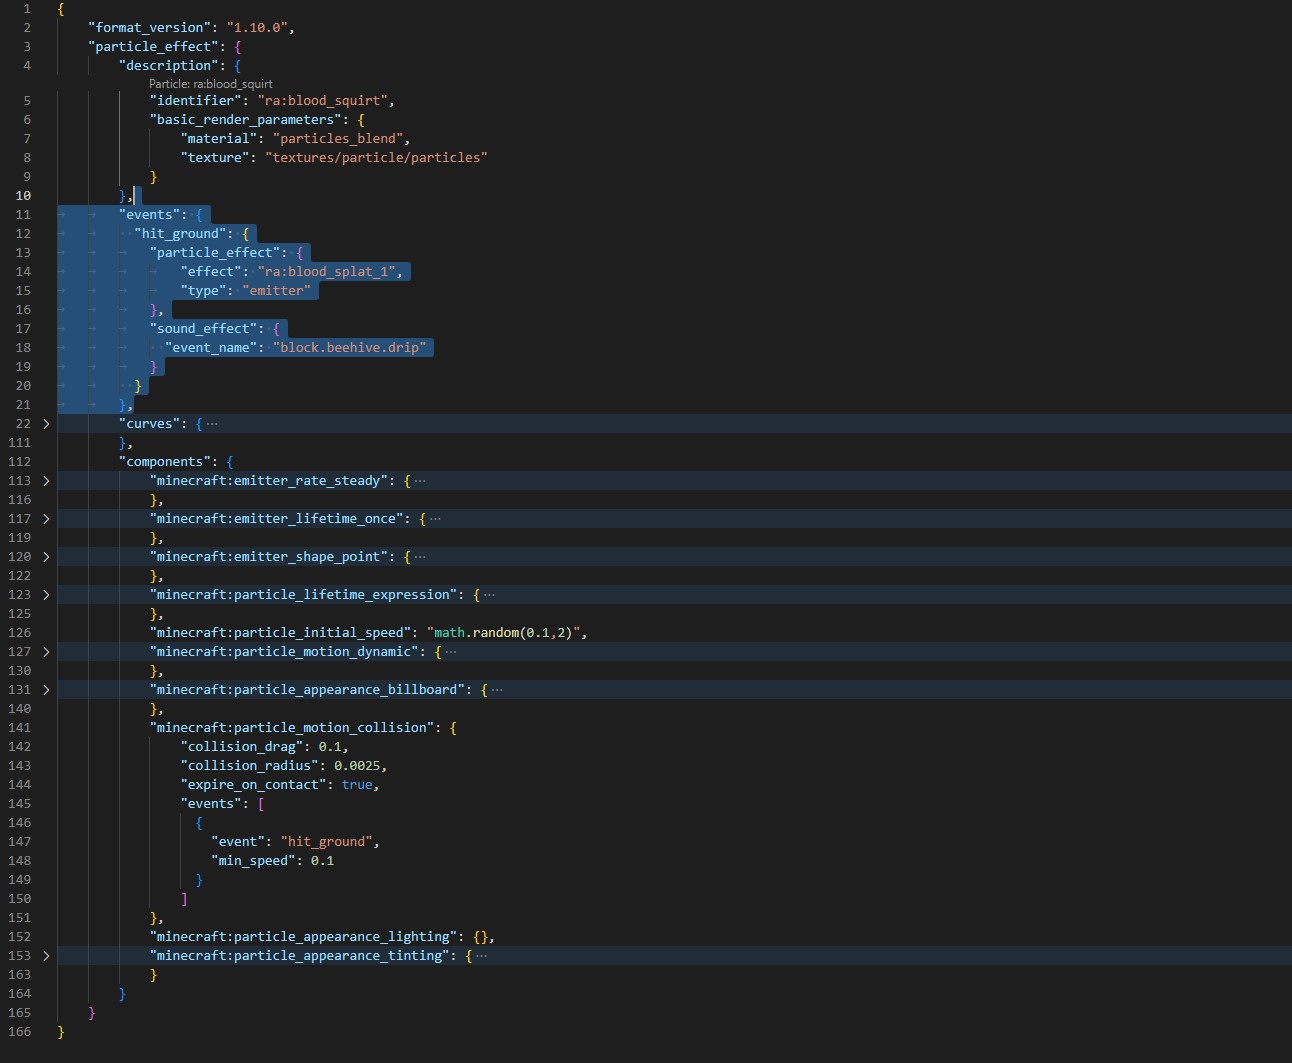Expand the particle_motion_dynamic fold chevron

pos(46,652)
